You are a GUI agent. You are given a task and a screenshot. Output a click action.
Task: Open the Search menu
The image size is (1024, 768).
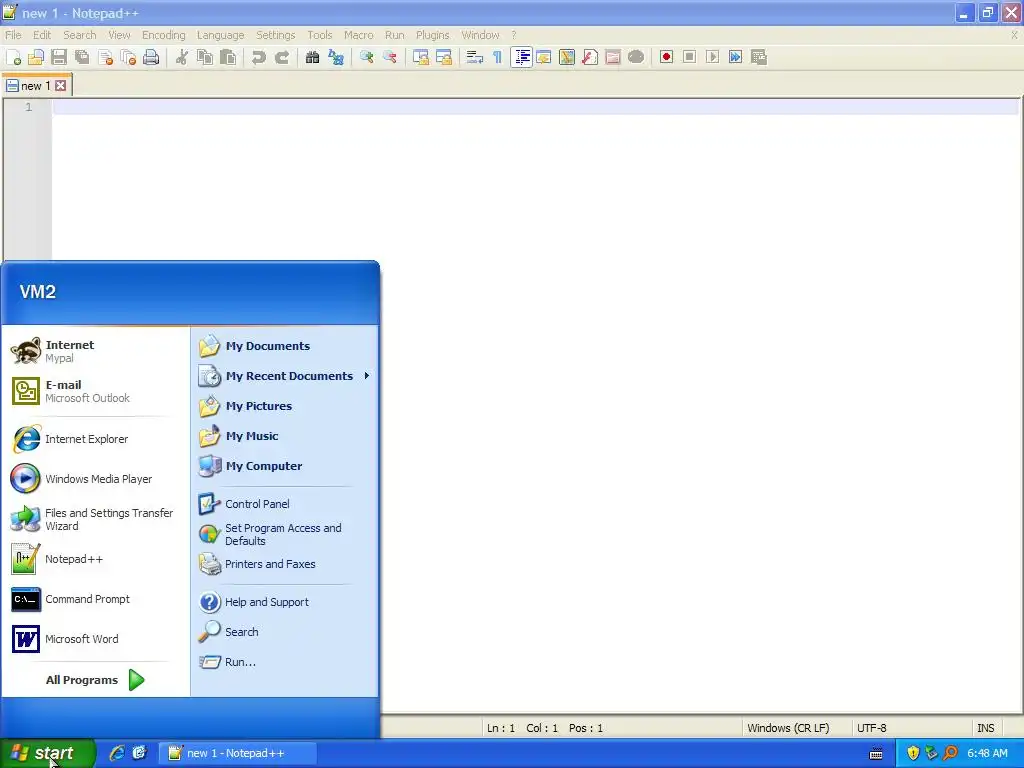[x=80, y=35]
